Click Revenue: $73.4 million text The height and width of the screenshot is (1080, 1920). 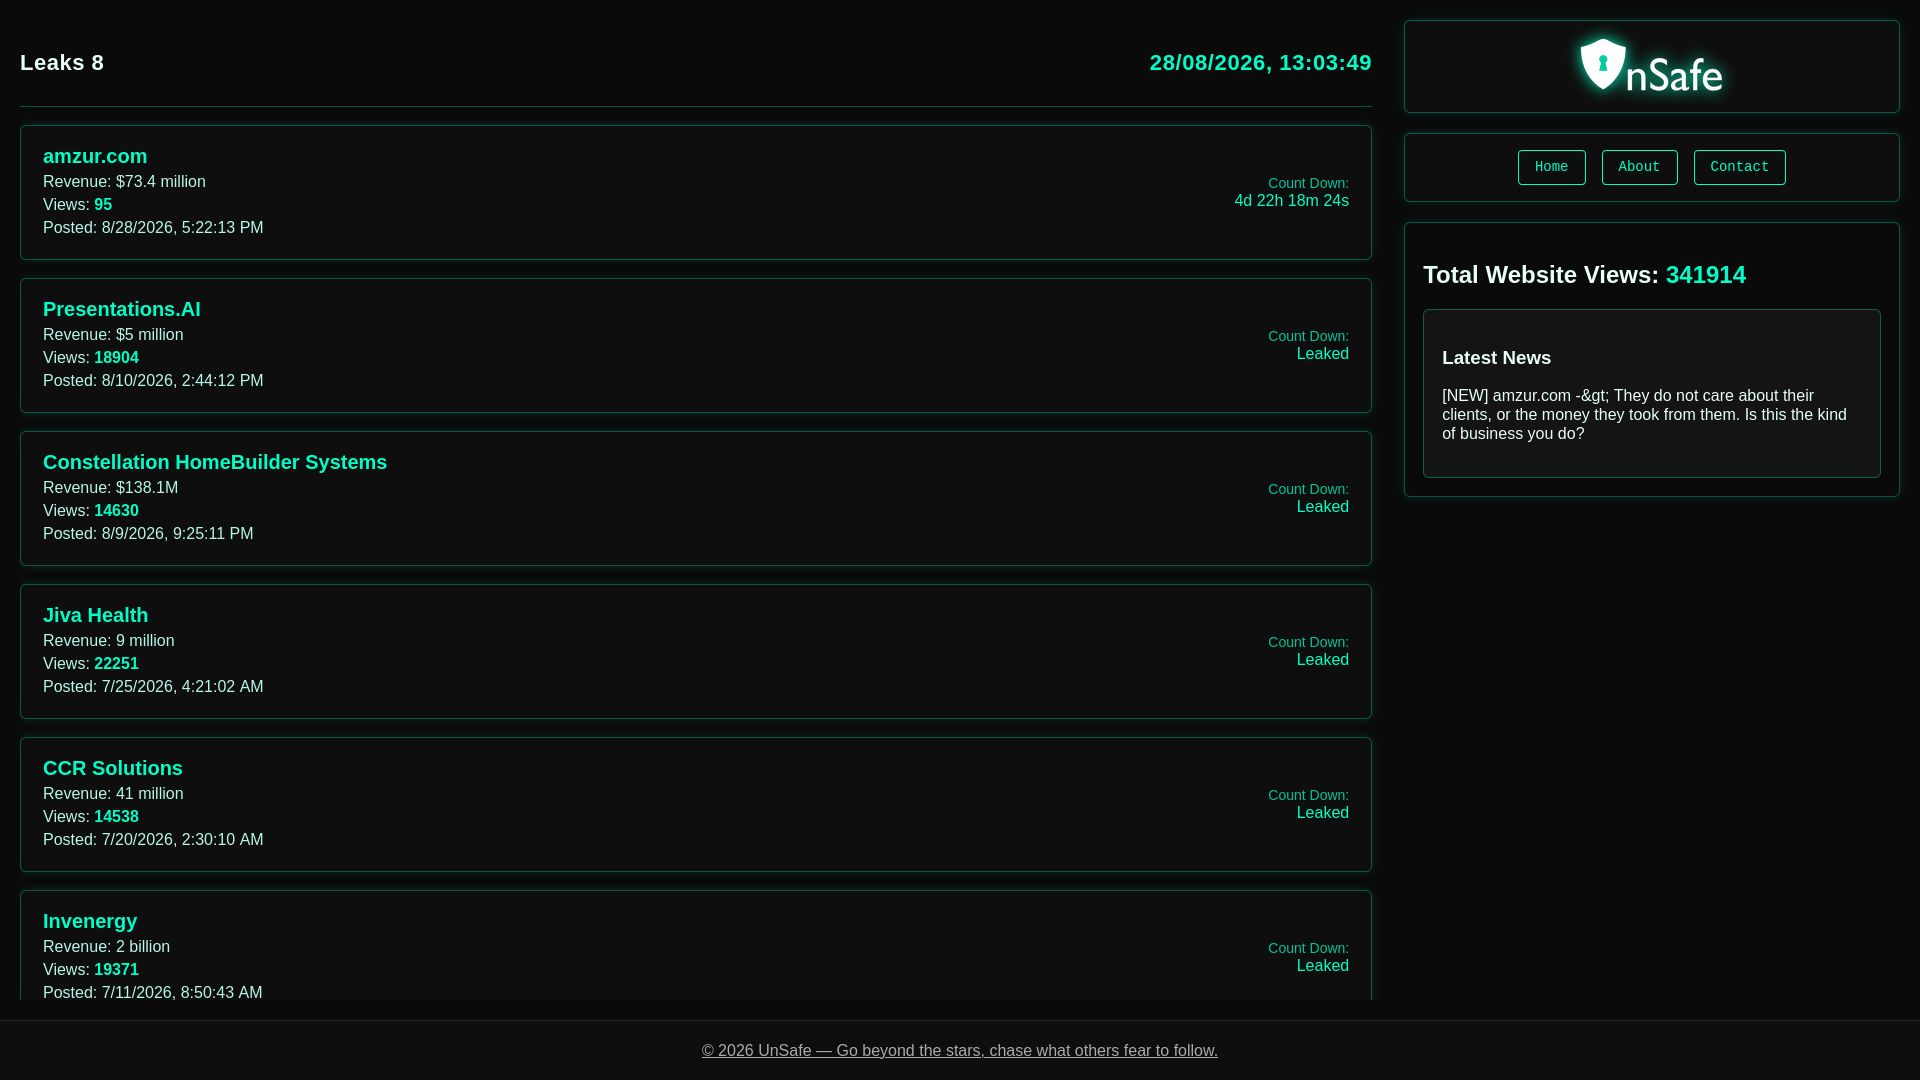[124, 182]
